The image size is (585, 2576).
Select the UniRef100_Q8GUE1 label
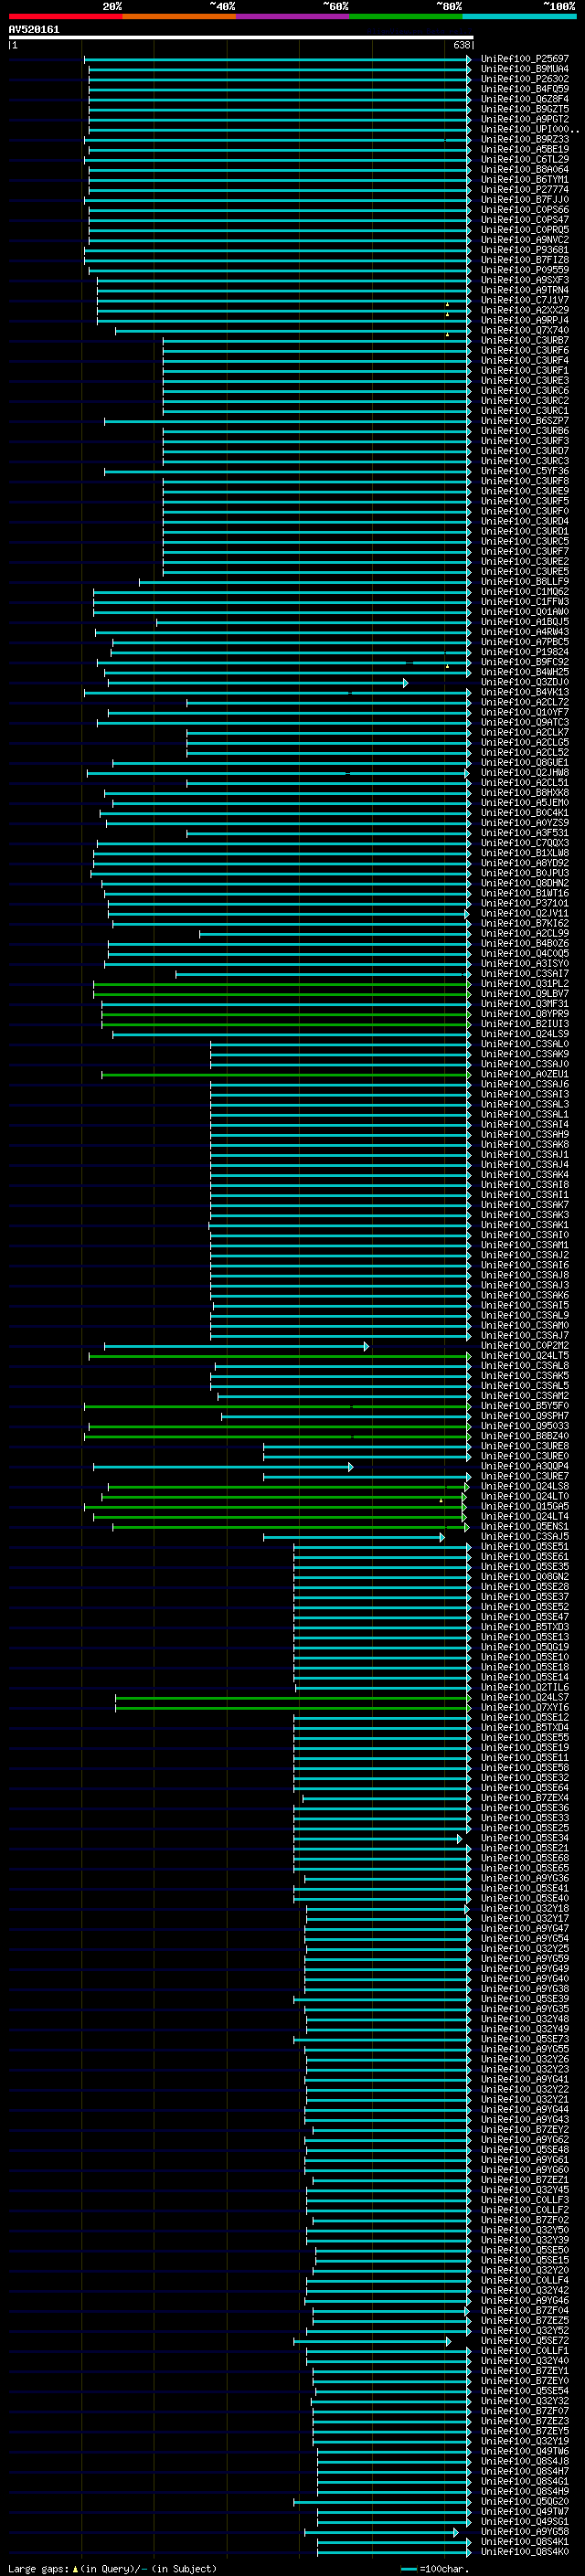click(x=525, y=763)
